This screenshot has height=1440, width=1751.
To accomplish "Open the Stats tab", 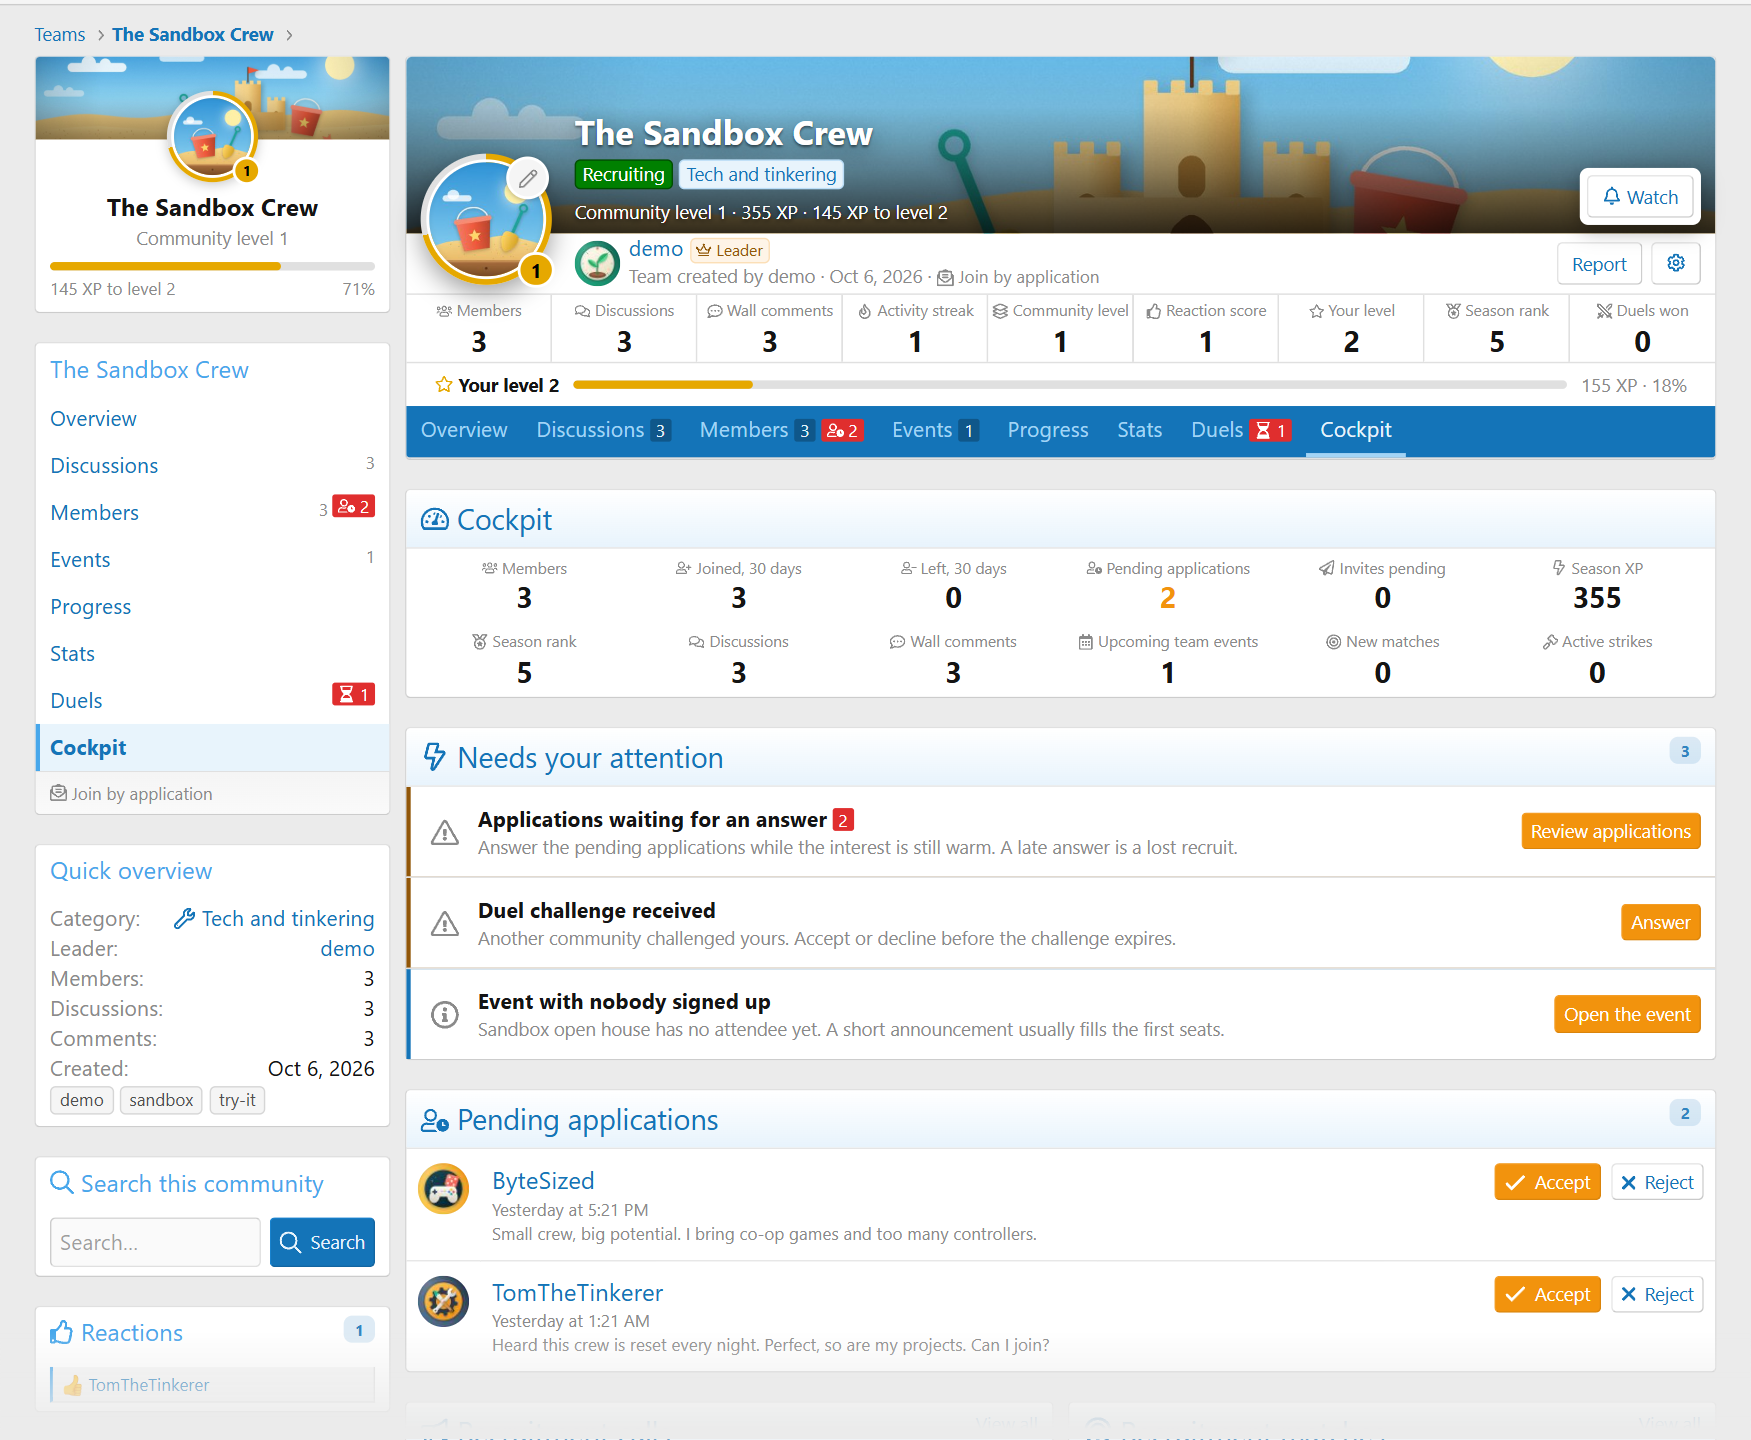I will tap(1140, 430).
